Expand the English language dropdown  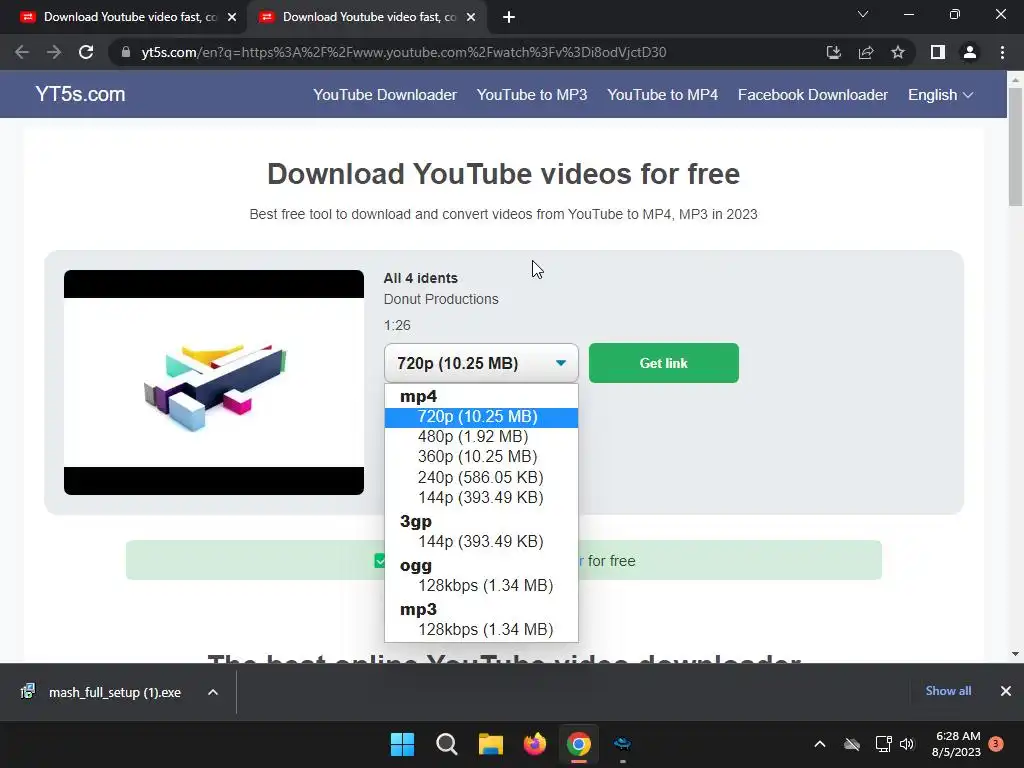[x=940, y=95]
